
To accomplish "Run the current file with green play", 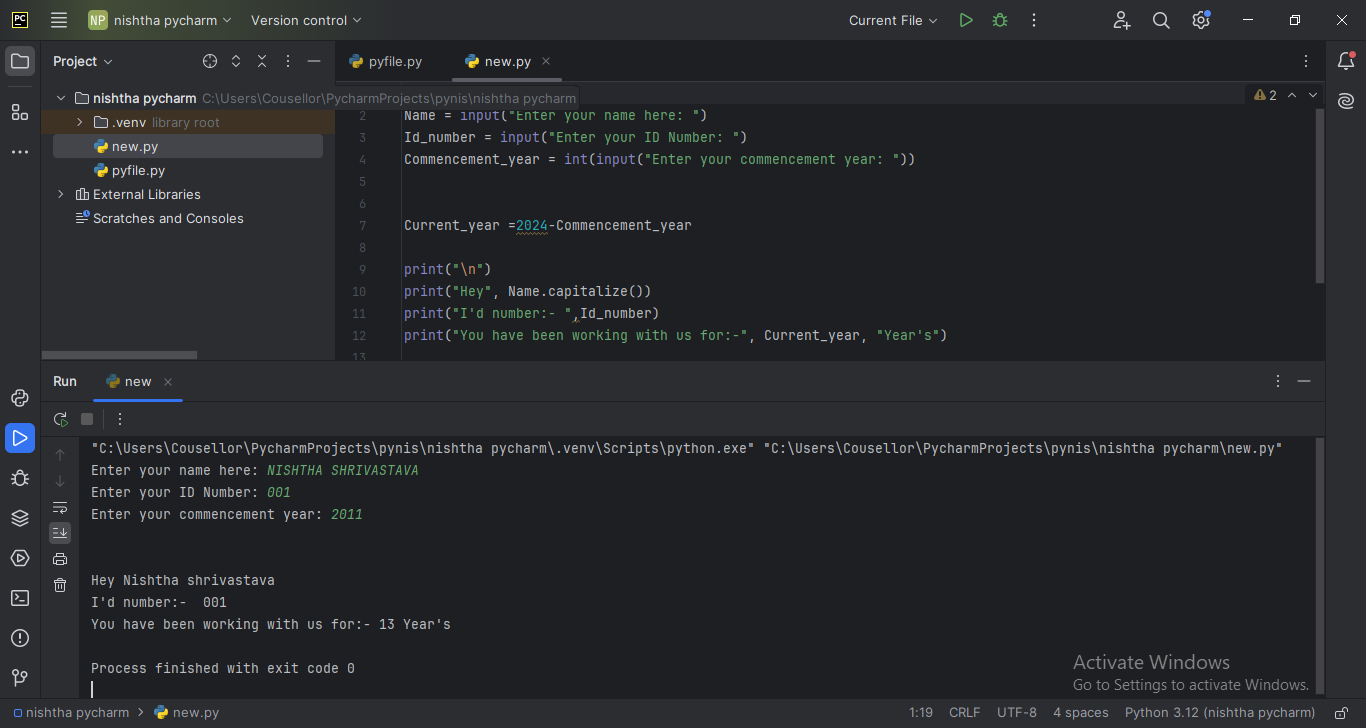I will [x=966, y=20].
